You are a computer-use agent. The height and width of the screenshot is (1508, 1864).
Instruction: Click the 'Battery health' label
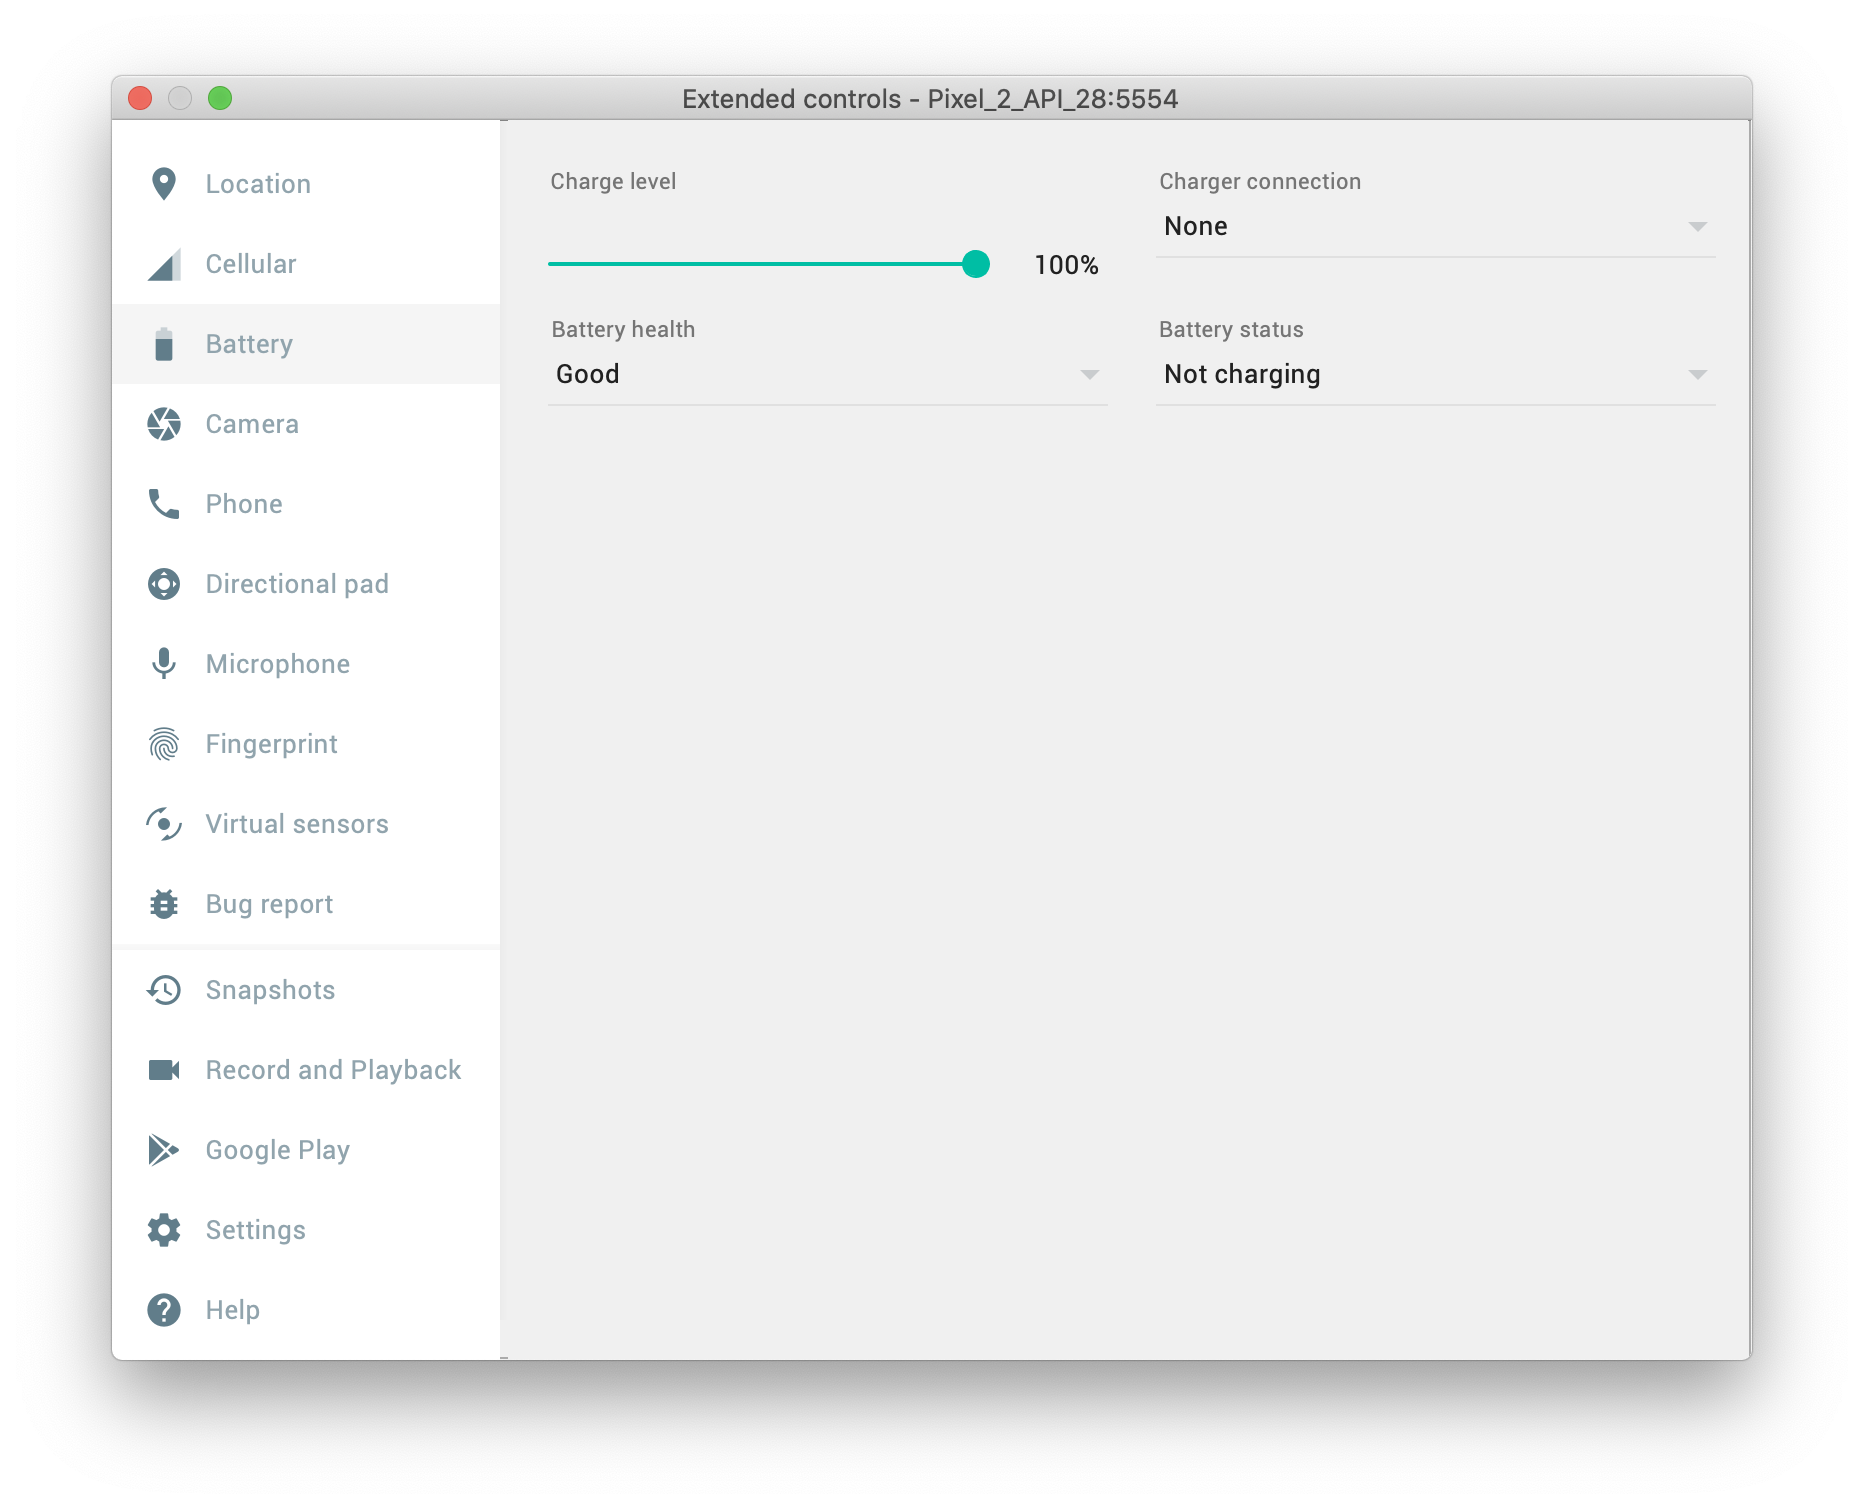pos(623,329)
